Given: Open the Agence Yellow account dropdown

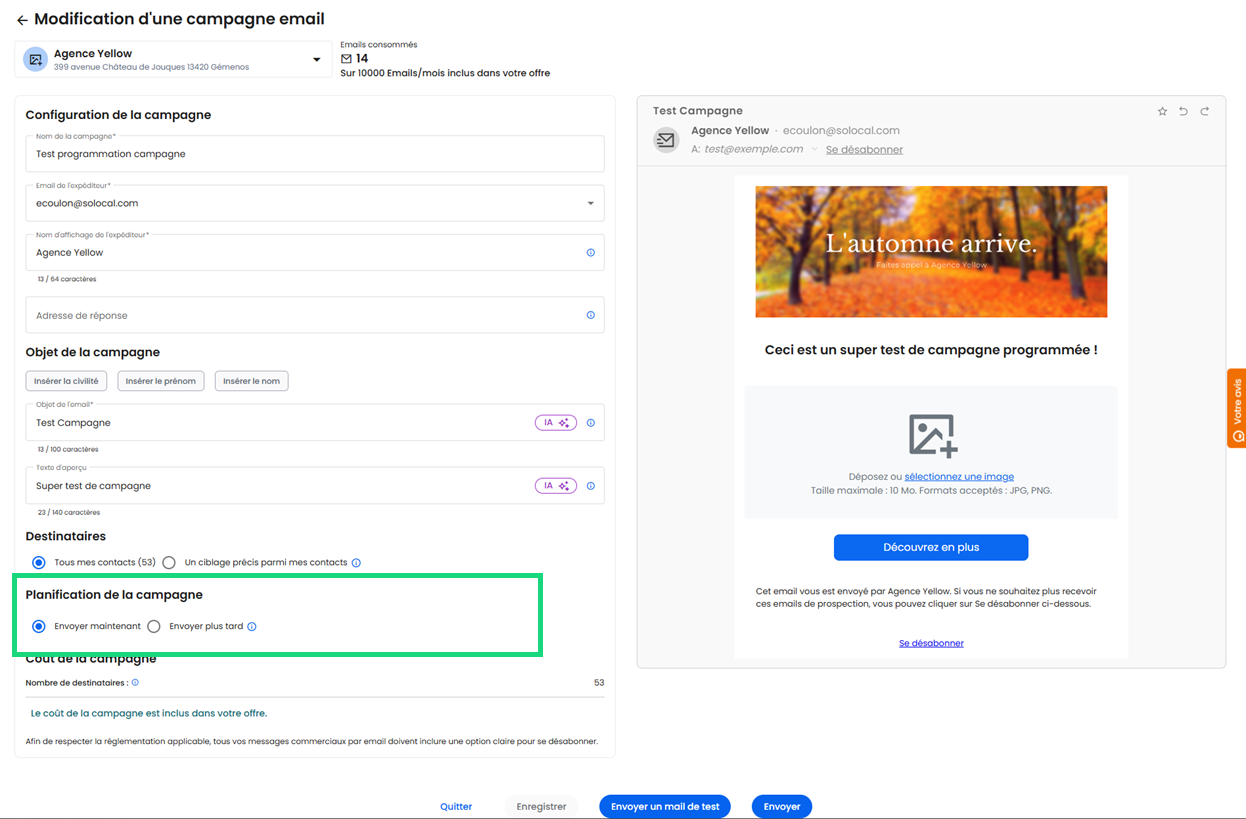Looking at the screenshot, I should [x=316, y=60].
